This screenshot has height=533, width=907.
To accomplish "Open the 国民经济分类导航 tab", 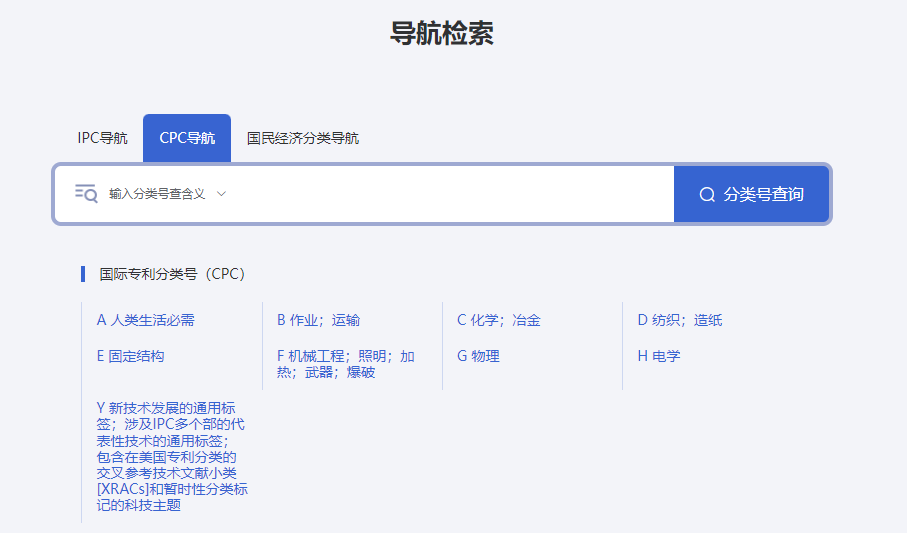I will click(x=302, y=138).
